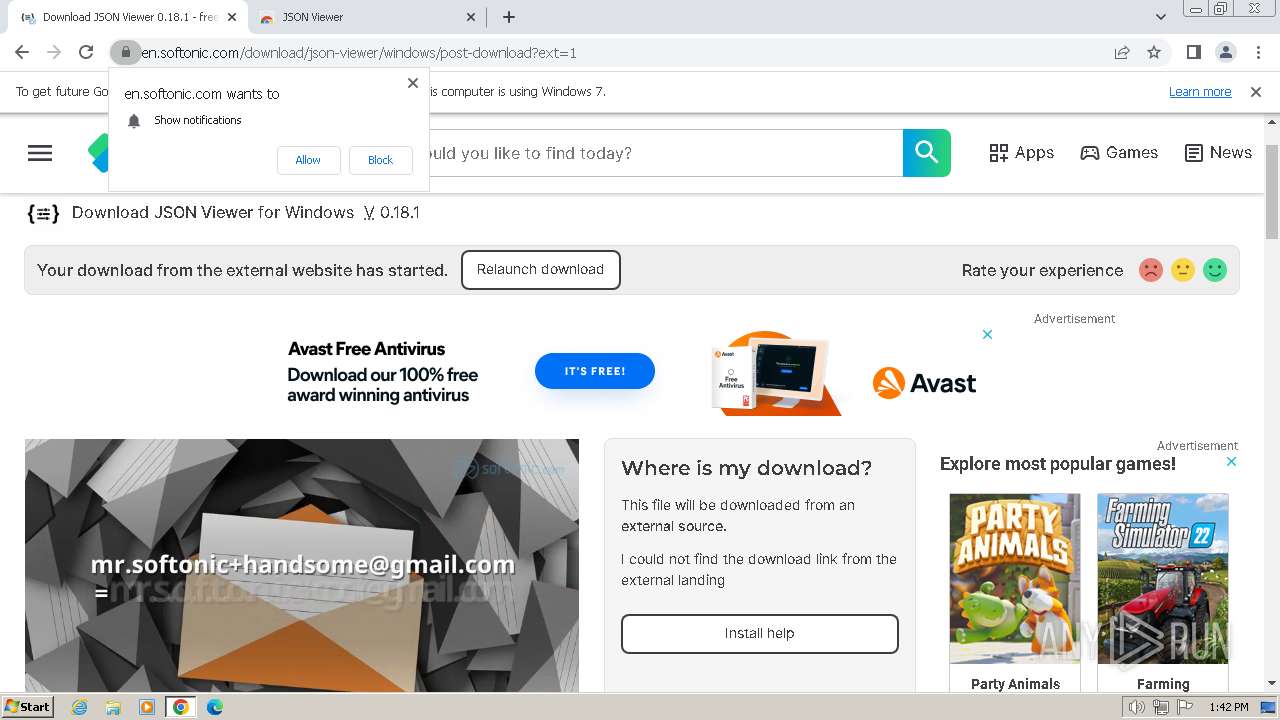Click the scrollbar down arrow
This screenshot has height=720, width=1280.
point(1272,683)
